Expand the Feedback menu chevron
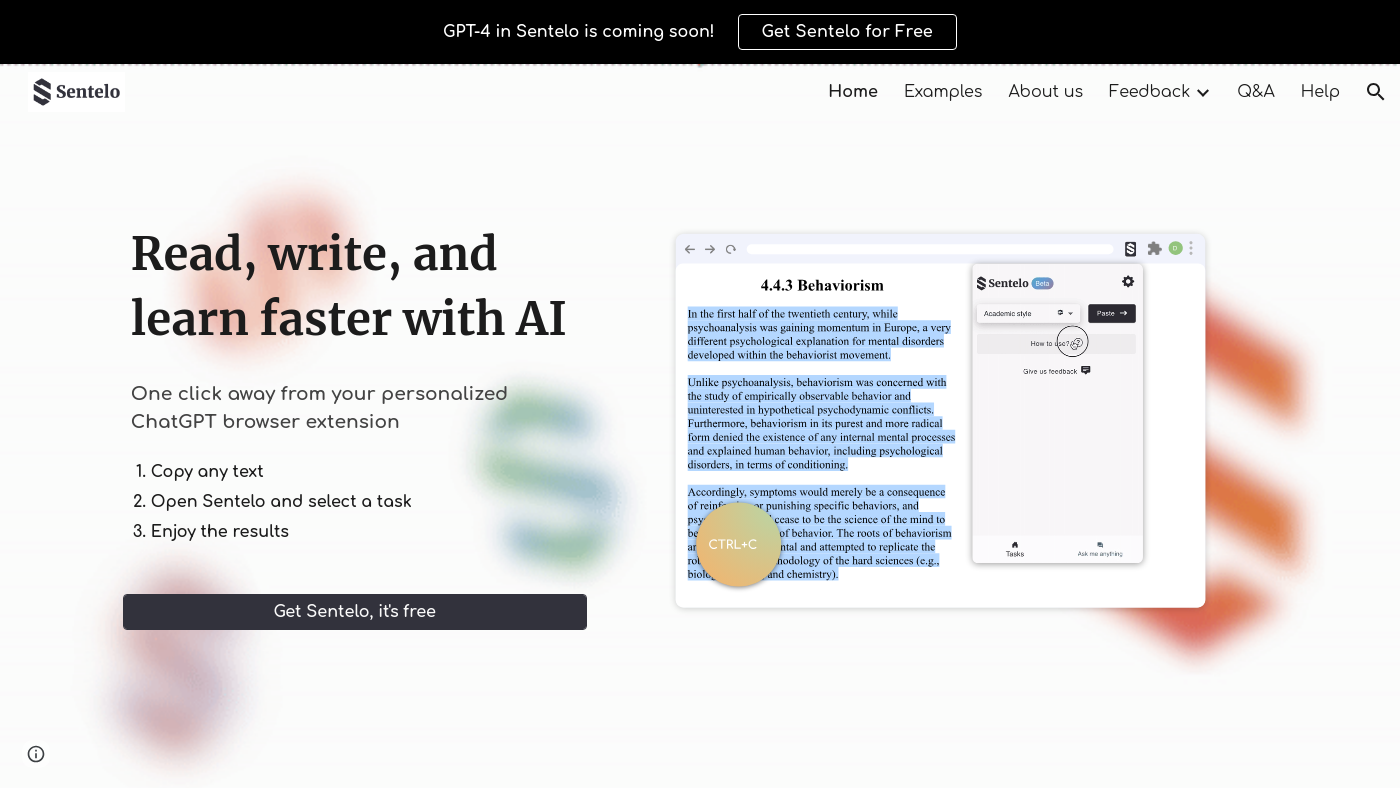This screenshot has height=788, width=1400. point(1203,93)
